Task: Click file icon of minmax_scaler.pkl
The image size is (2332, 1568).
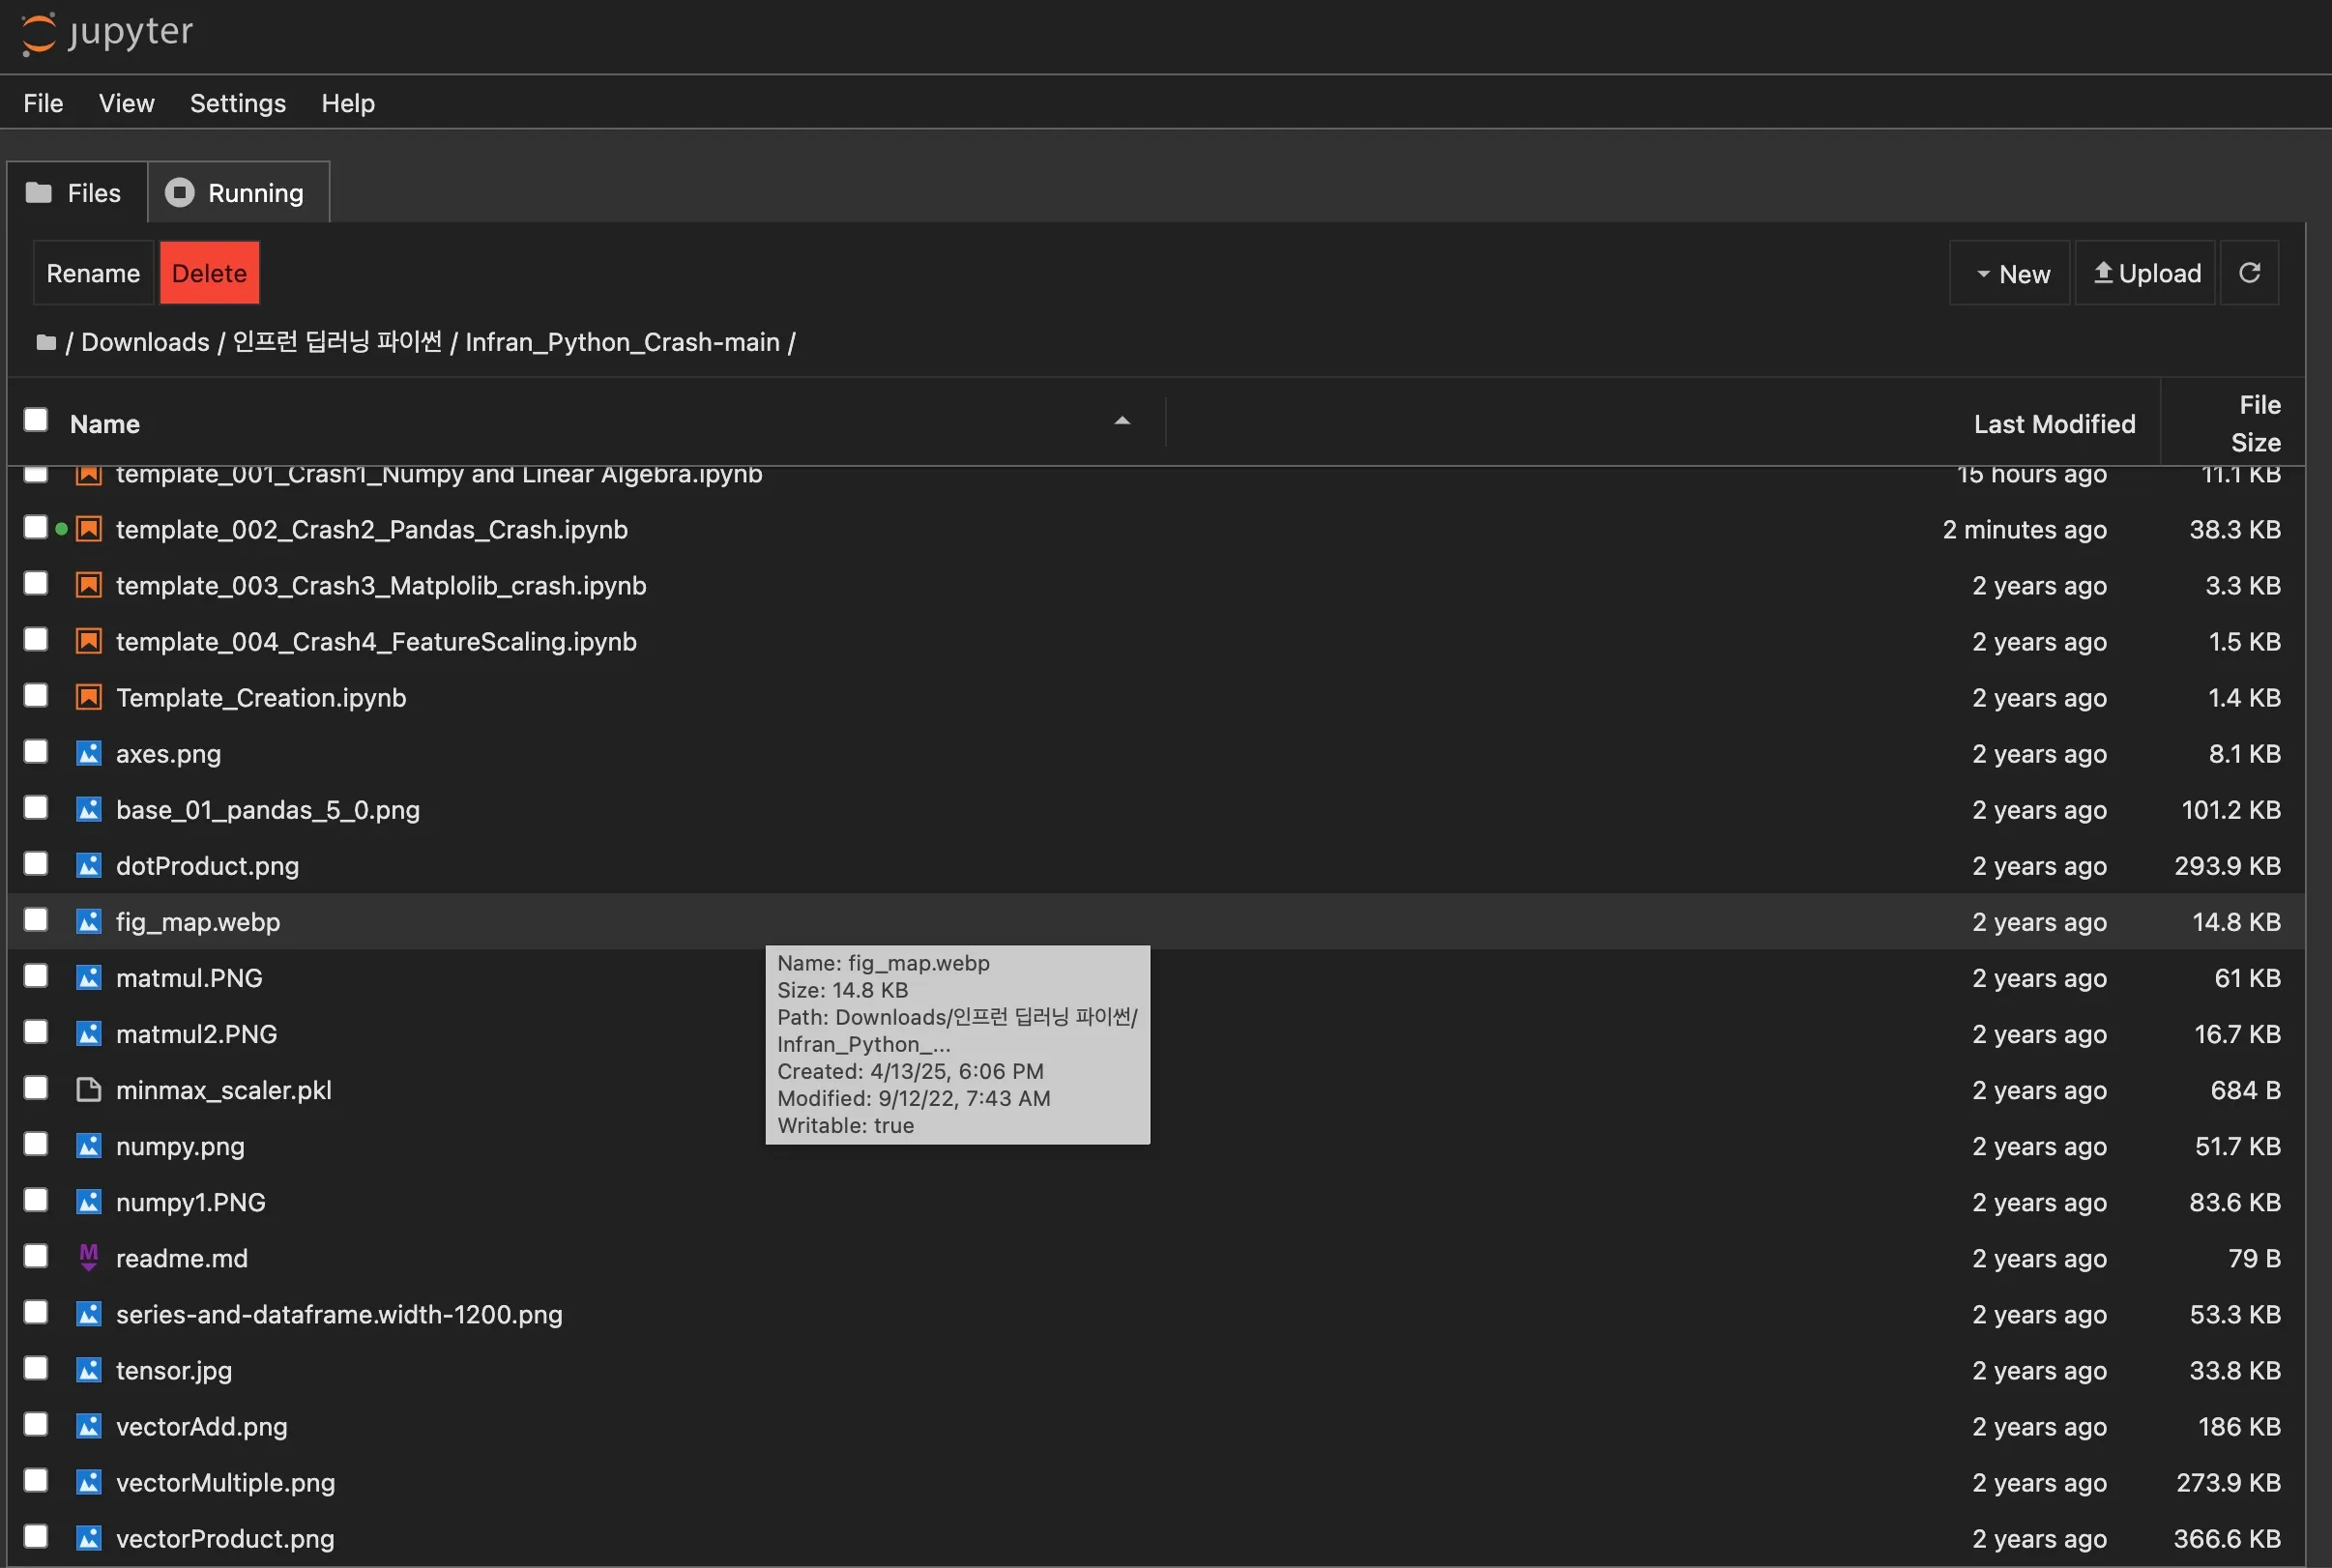Action: point(89,1089)
